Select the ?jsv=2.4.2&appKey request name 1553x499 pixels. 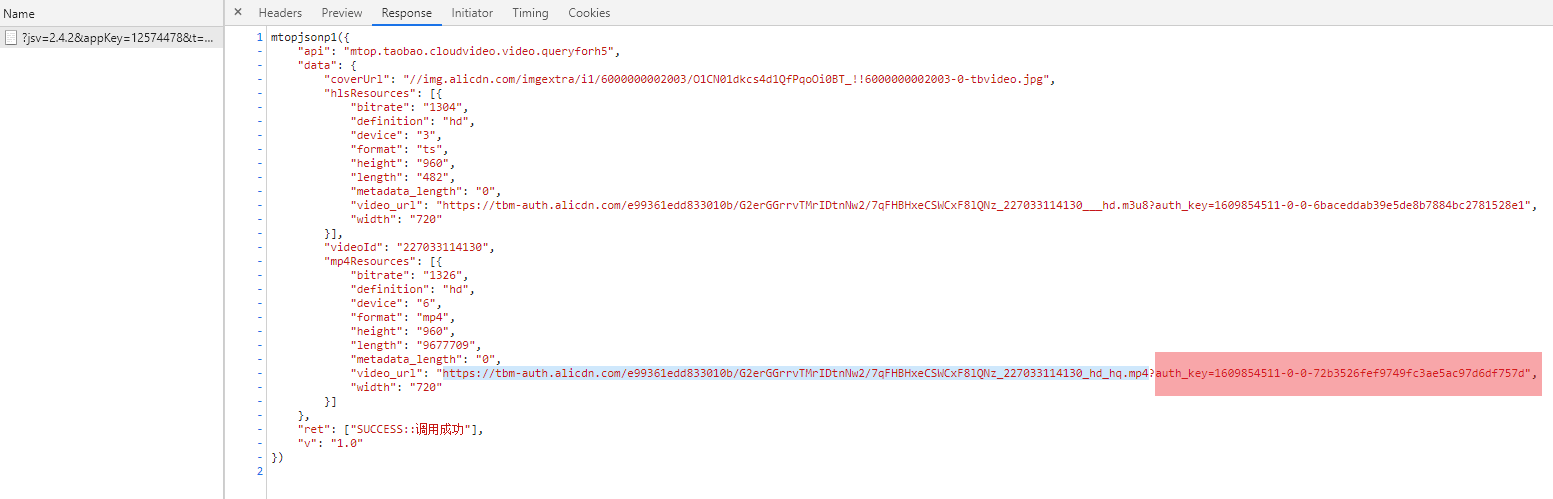[x=117, y=38]
